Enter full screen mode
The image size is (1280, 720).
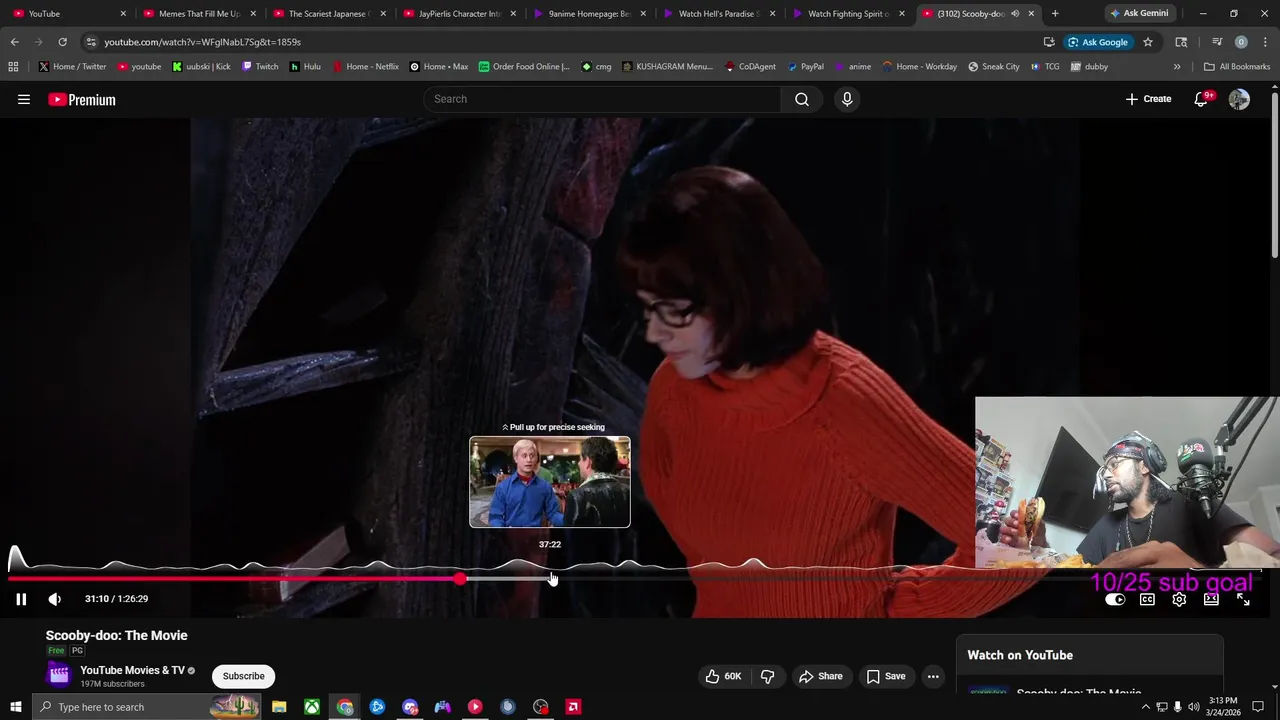click(x=1243, y=599)
